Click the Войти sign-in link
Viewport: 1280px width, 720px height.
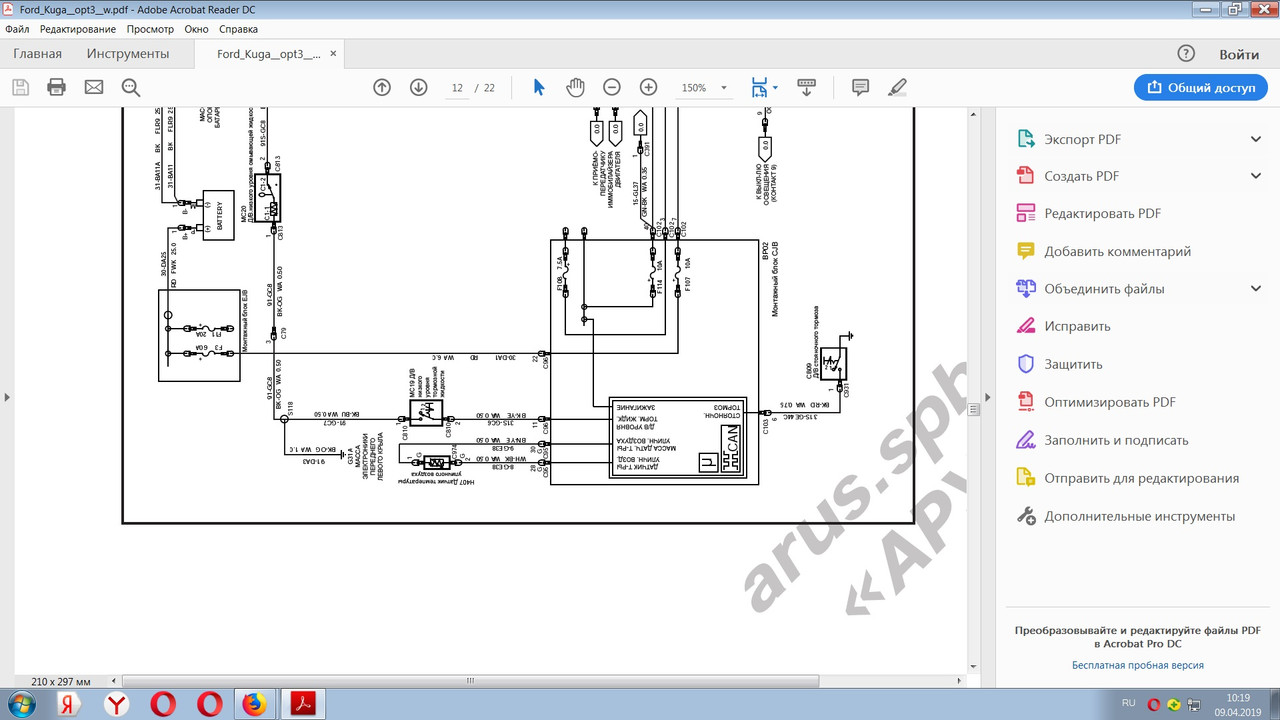(x=1239, y=54)
